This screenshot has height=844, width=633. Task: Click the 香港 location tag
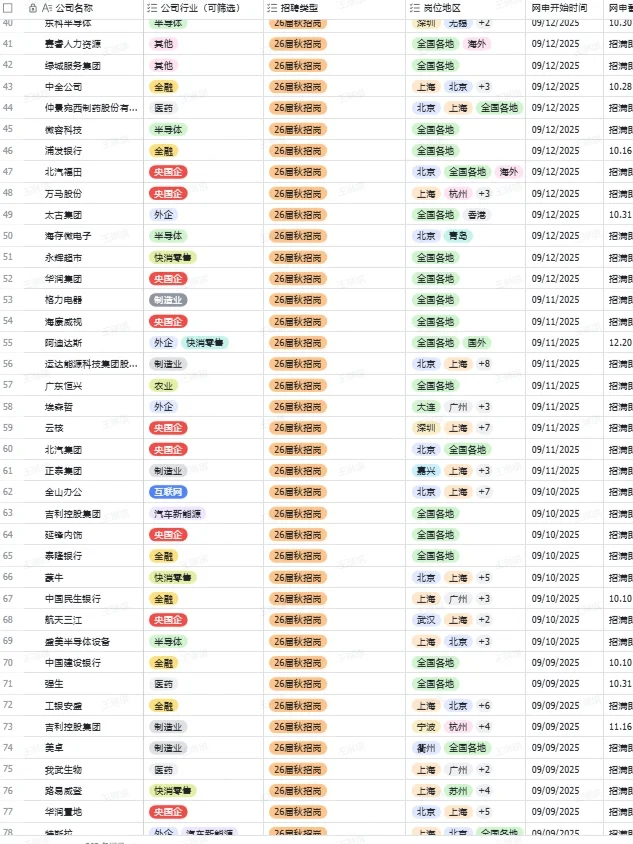pyautogui.click(x=477, y=215)
